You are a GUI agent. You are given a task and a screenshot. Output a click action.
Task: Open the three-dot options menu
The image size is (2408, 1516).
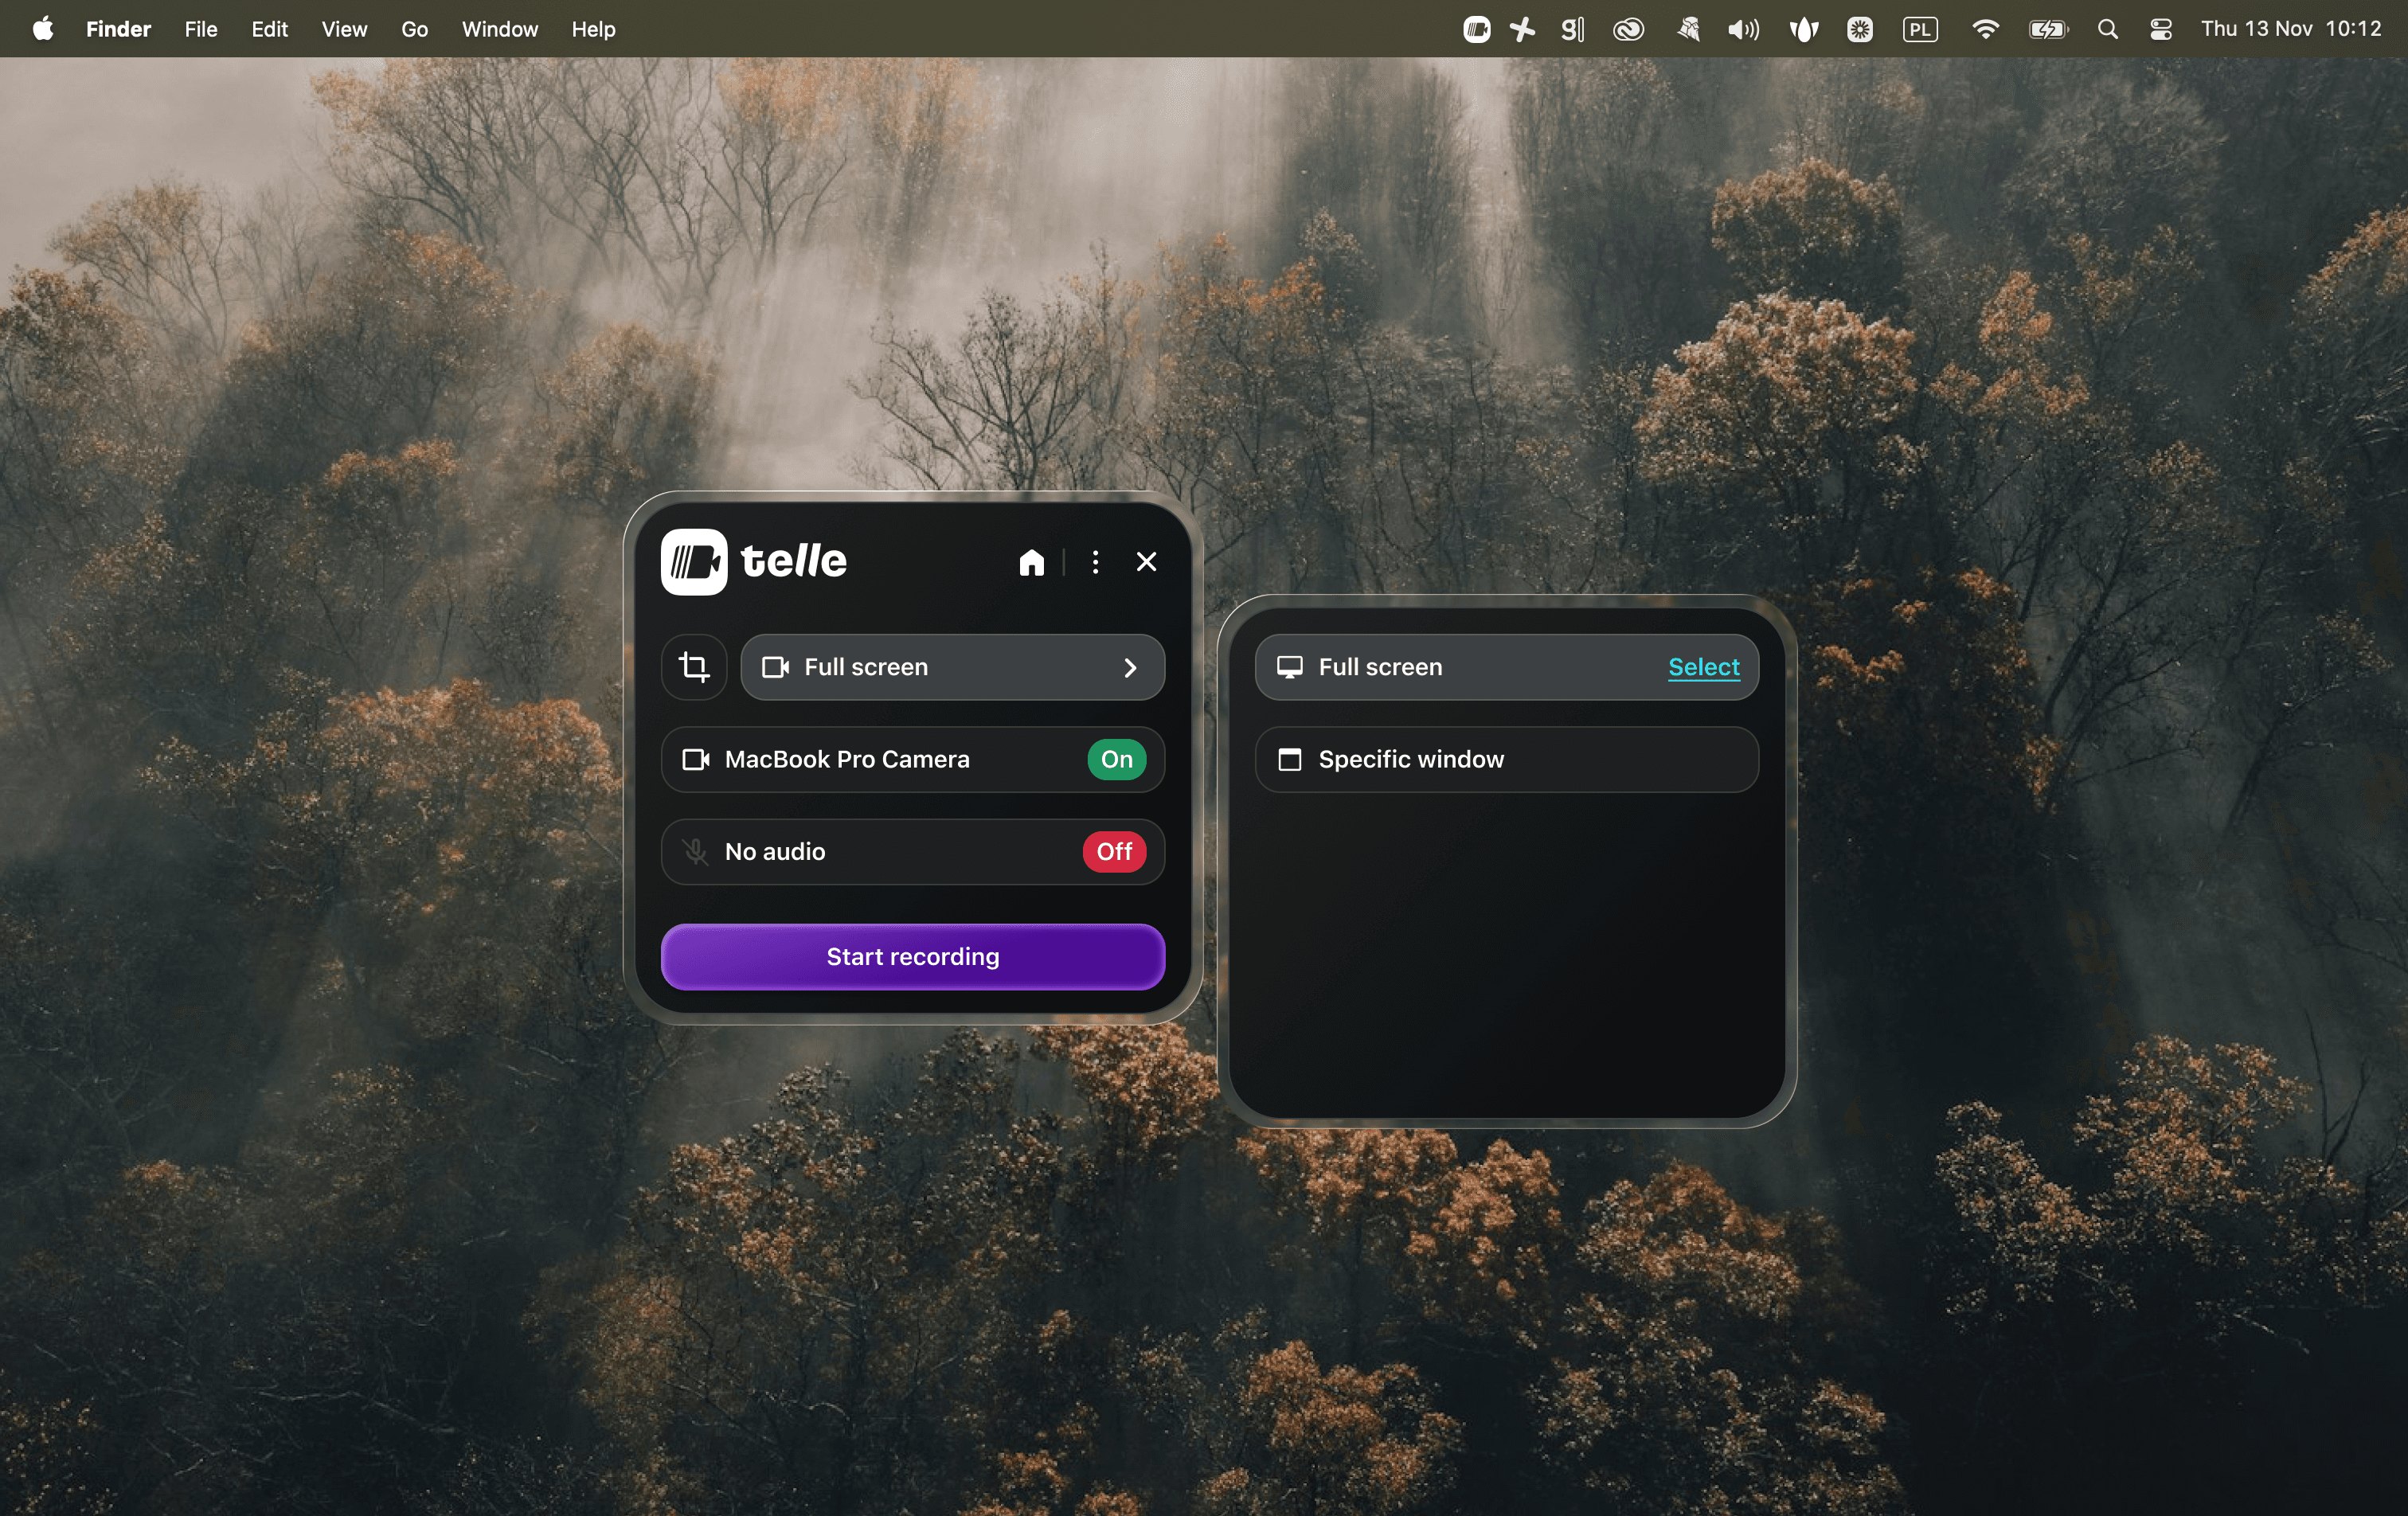(x=1095, y=562)
